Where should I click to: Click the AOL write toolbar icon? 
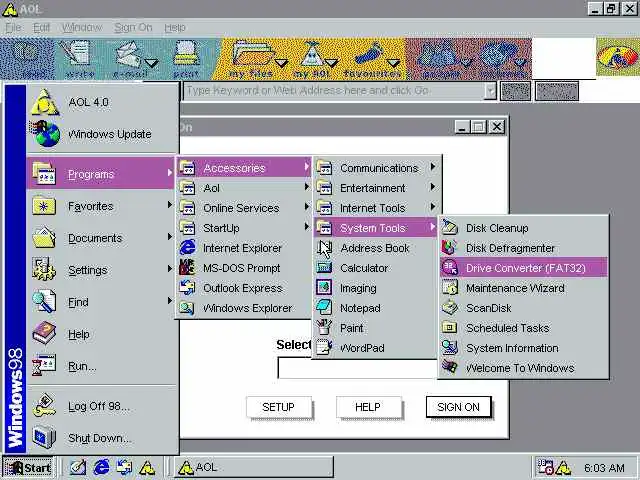point(79,59)
